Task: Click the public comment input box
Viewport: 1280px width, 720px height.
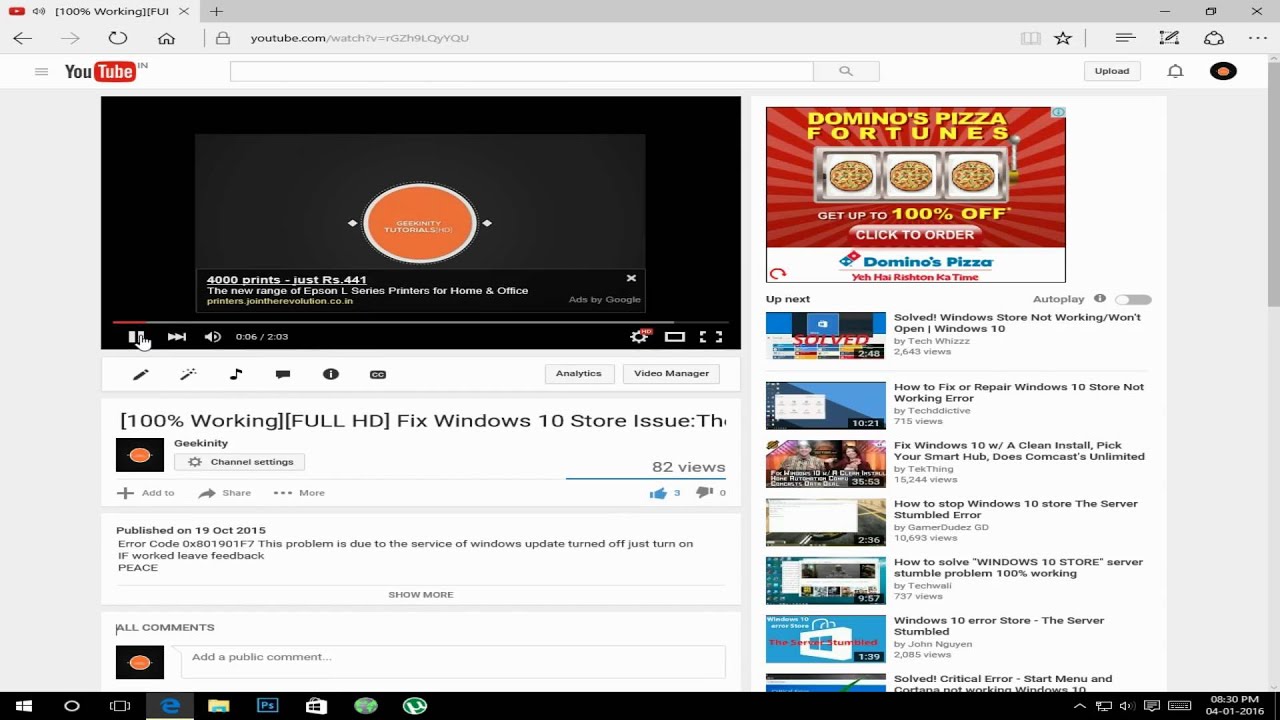Action: coord(453,660)
